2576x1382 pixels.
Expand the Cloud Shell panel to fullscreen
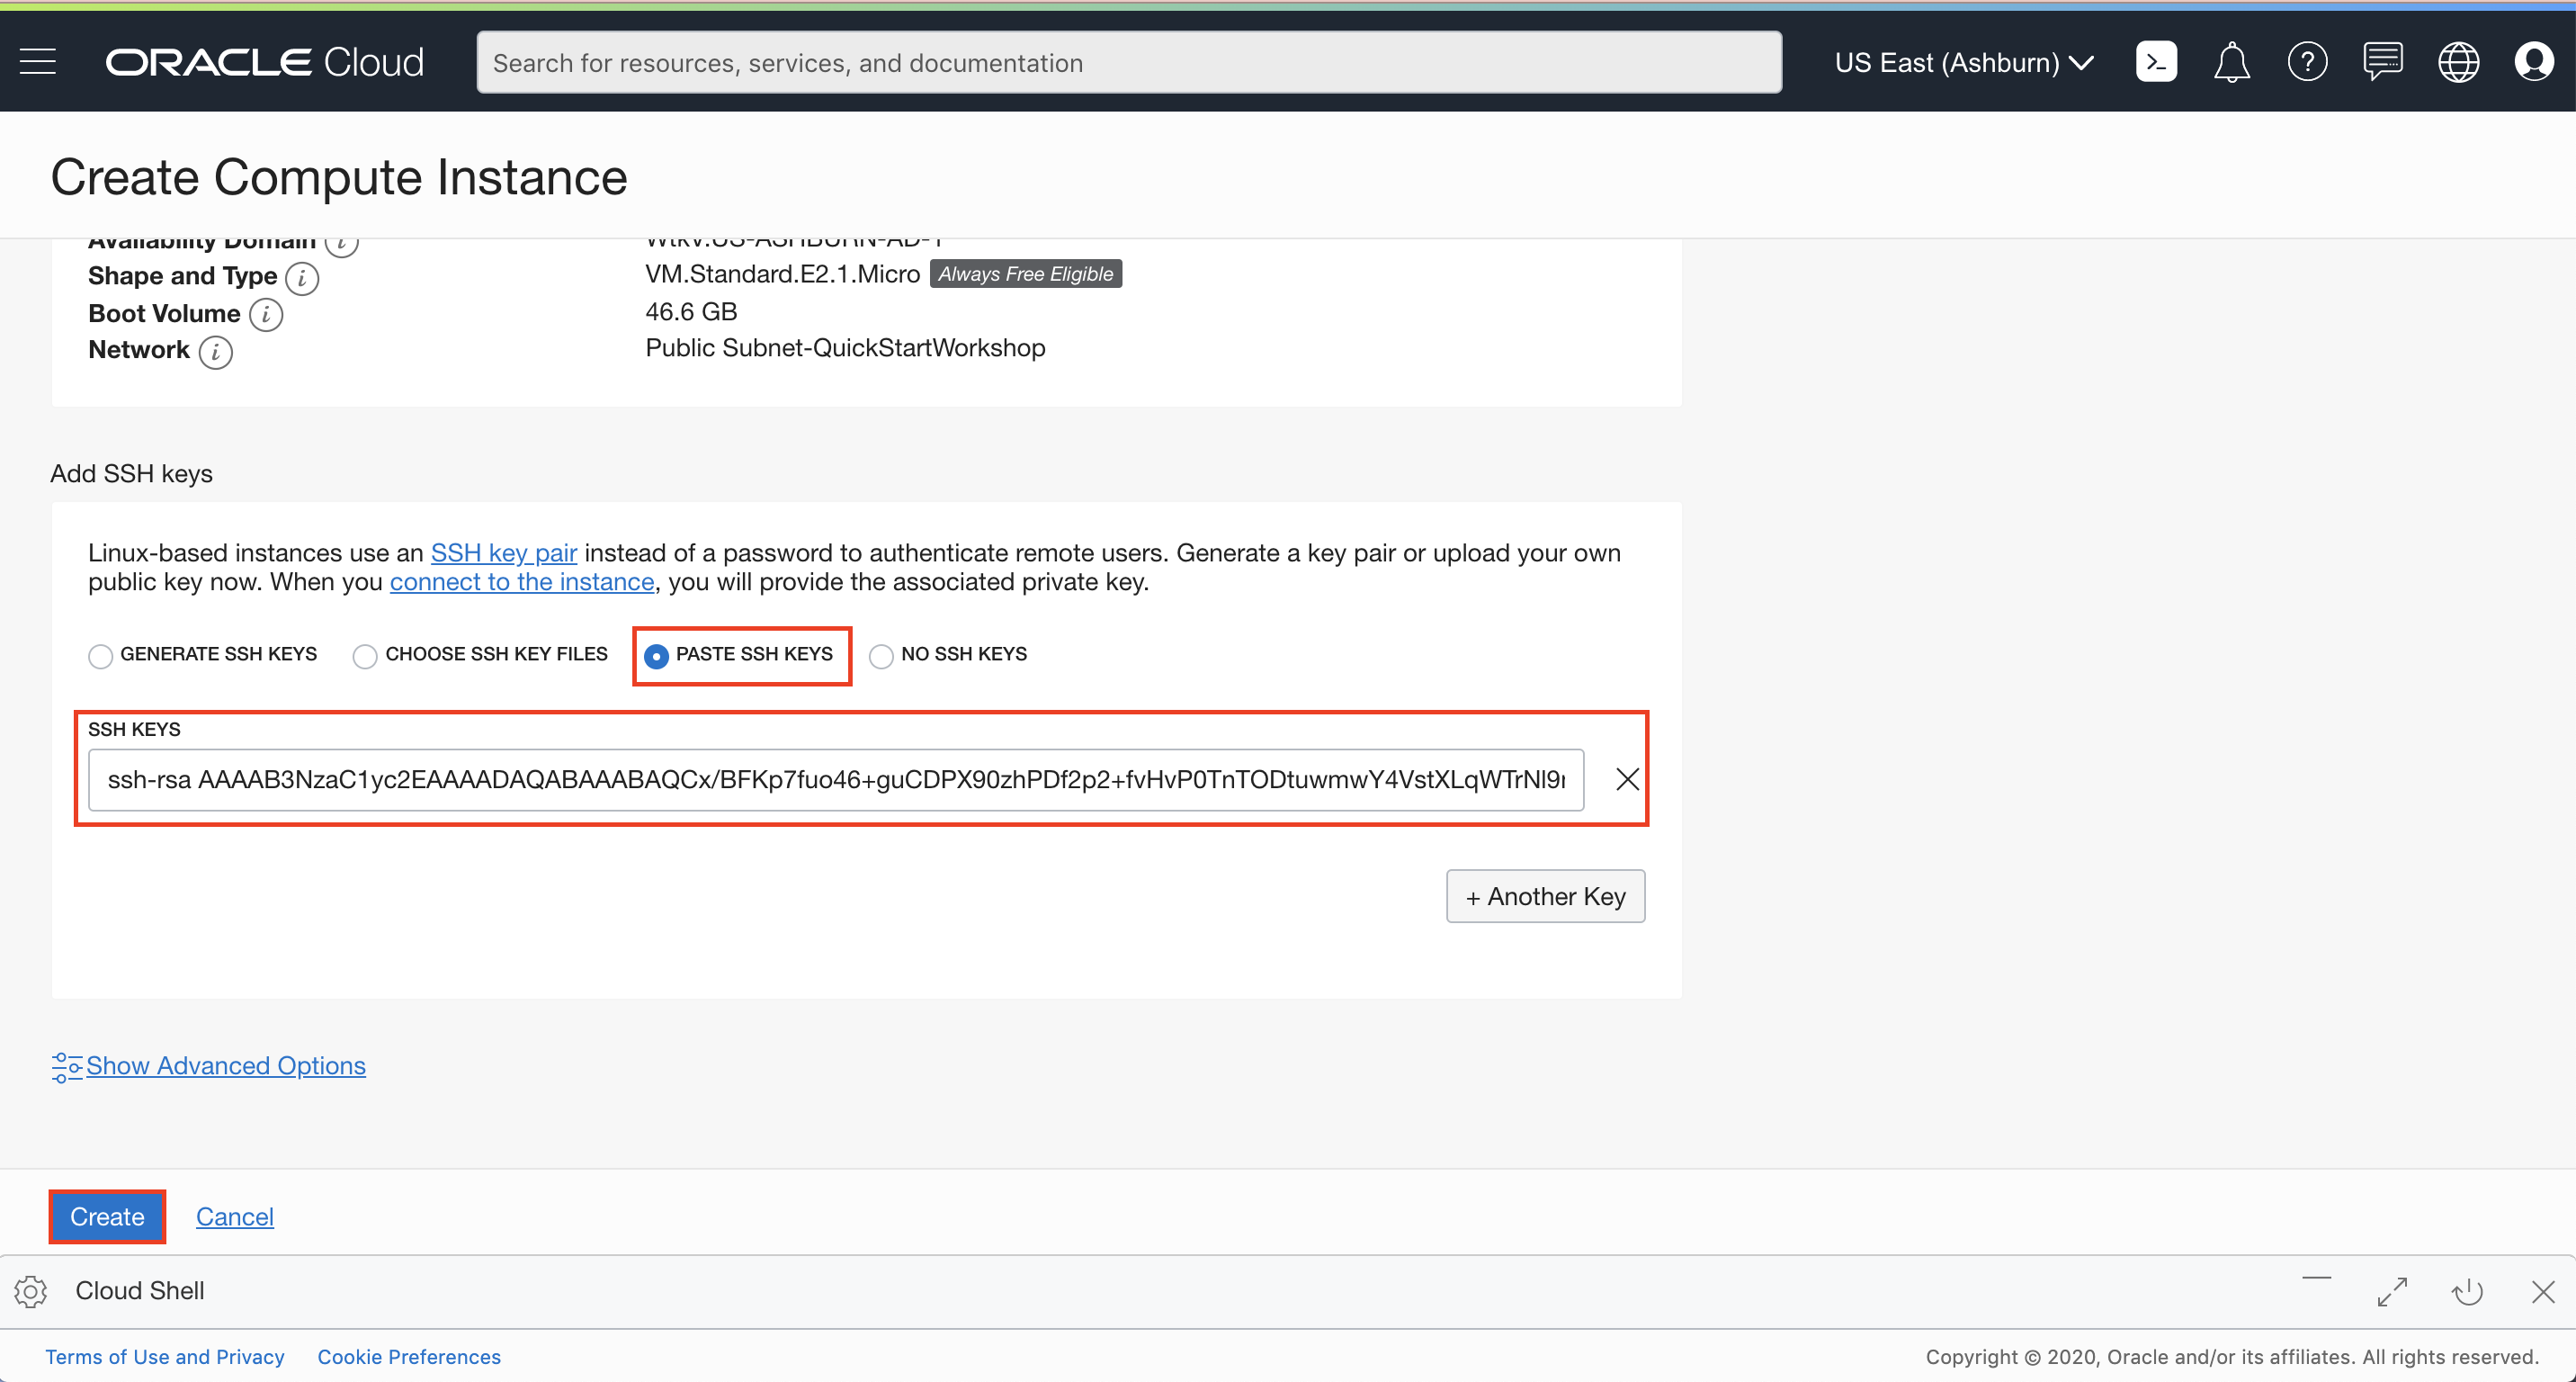point(2392,1291)
